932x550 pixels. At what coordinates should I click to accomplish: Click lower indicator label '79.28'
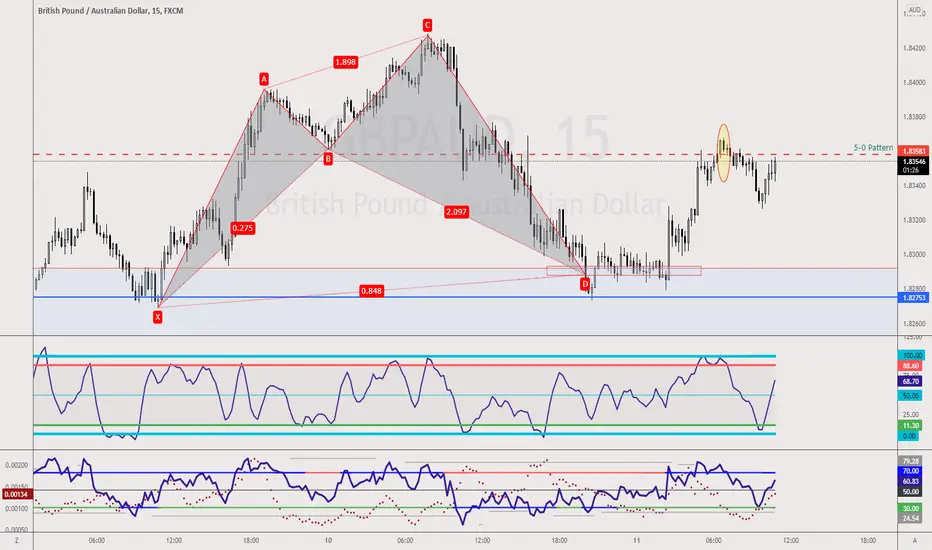[x=911, y=461]
